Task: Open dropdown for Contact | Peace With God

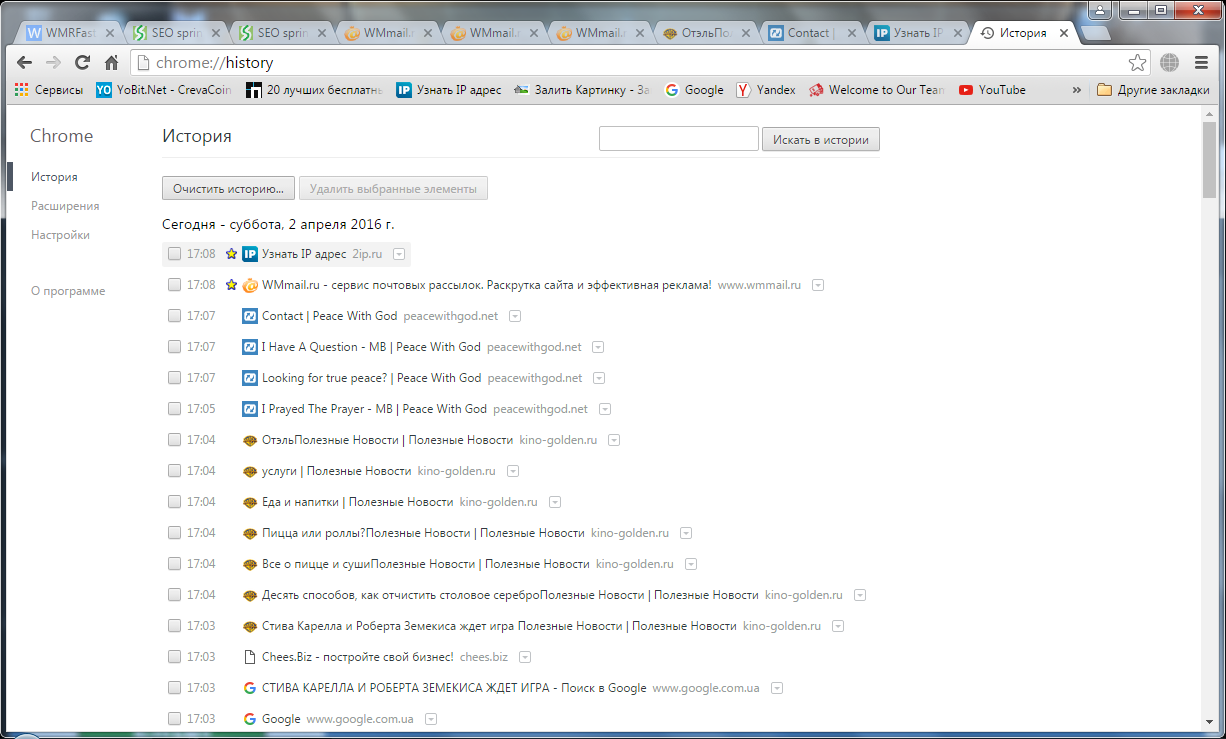Action: [x=515, y=317]
